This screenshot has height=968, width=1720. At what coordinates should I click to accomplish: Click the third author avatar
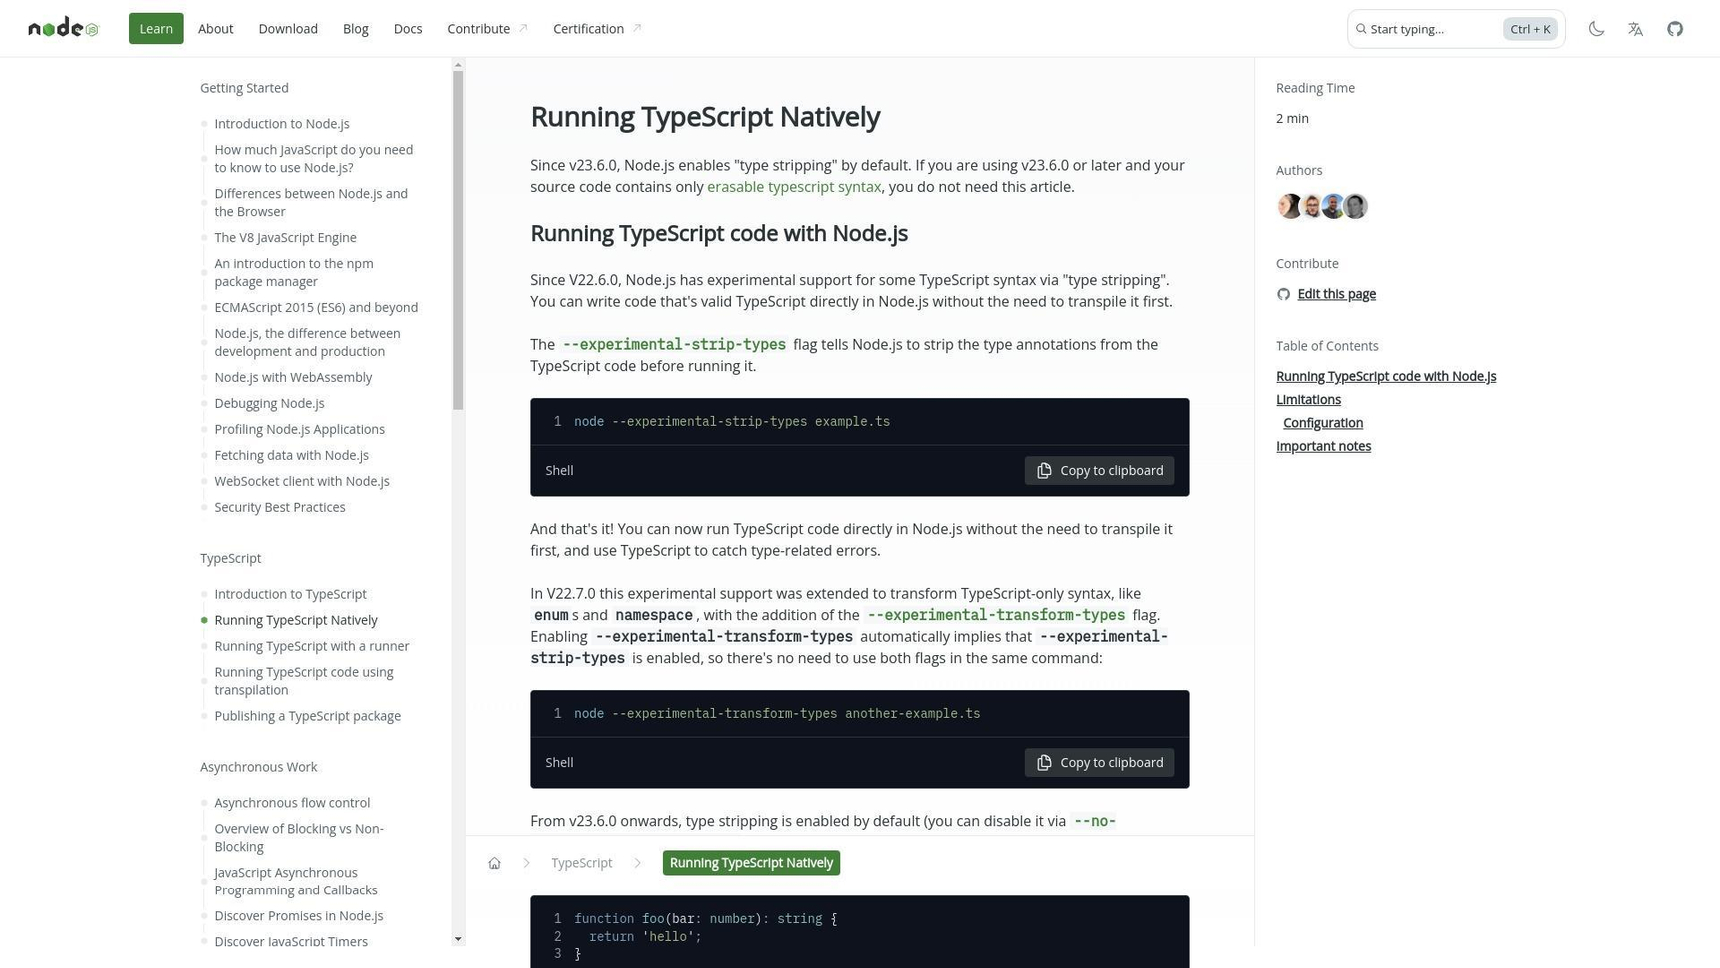coord(1333,206)
